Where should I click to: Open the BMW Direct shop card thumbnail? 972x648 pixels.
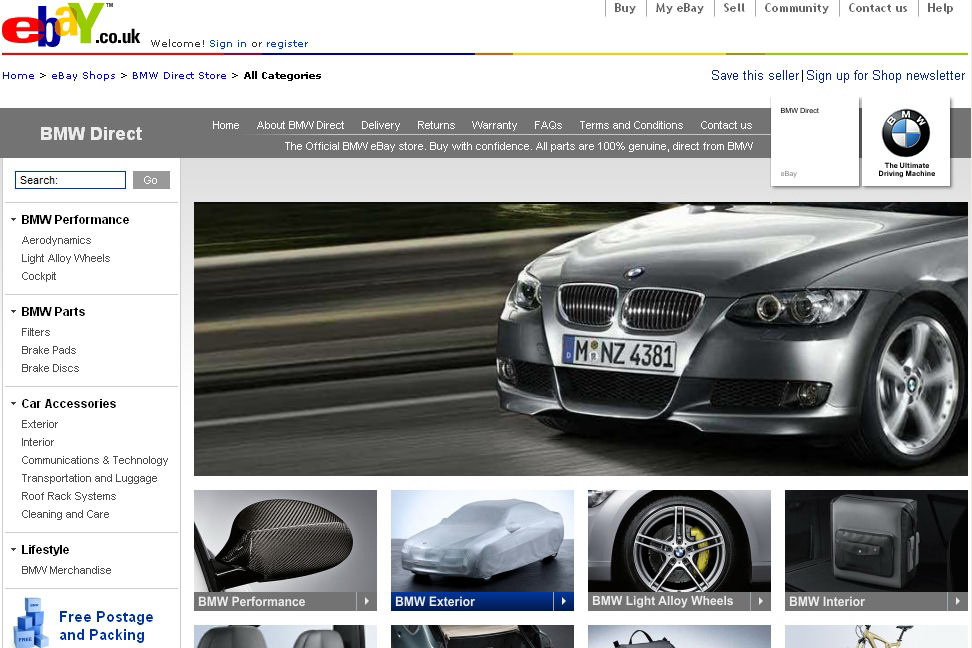(x=814, y=141)
